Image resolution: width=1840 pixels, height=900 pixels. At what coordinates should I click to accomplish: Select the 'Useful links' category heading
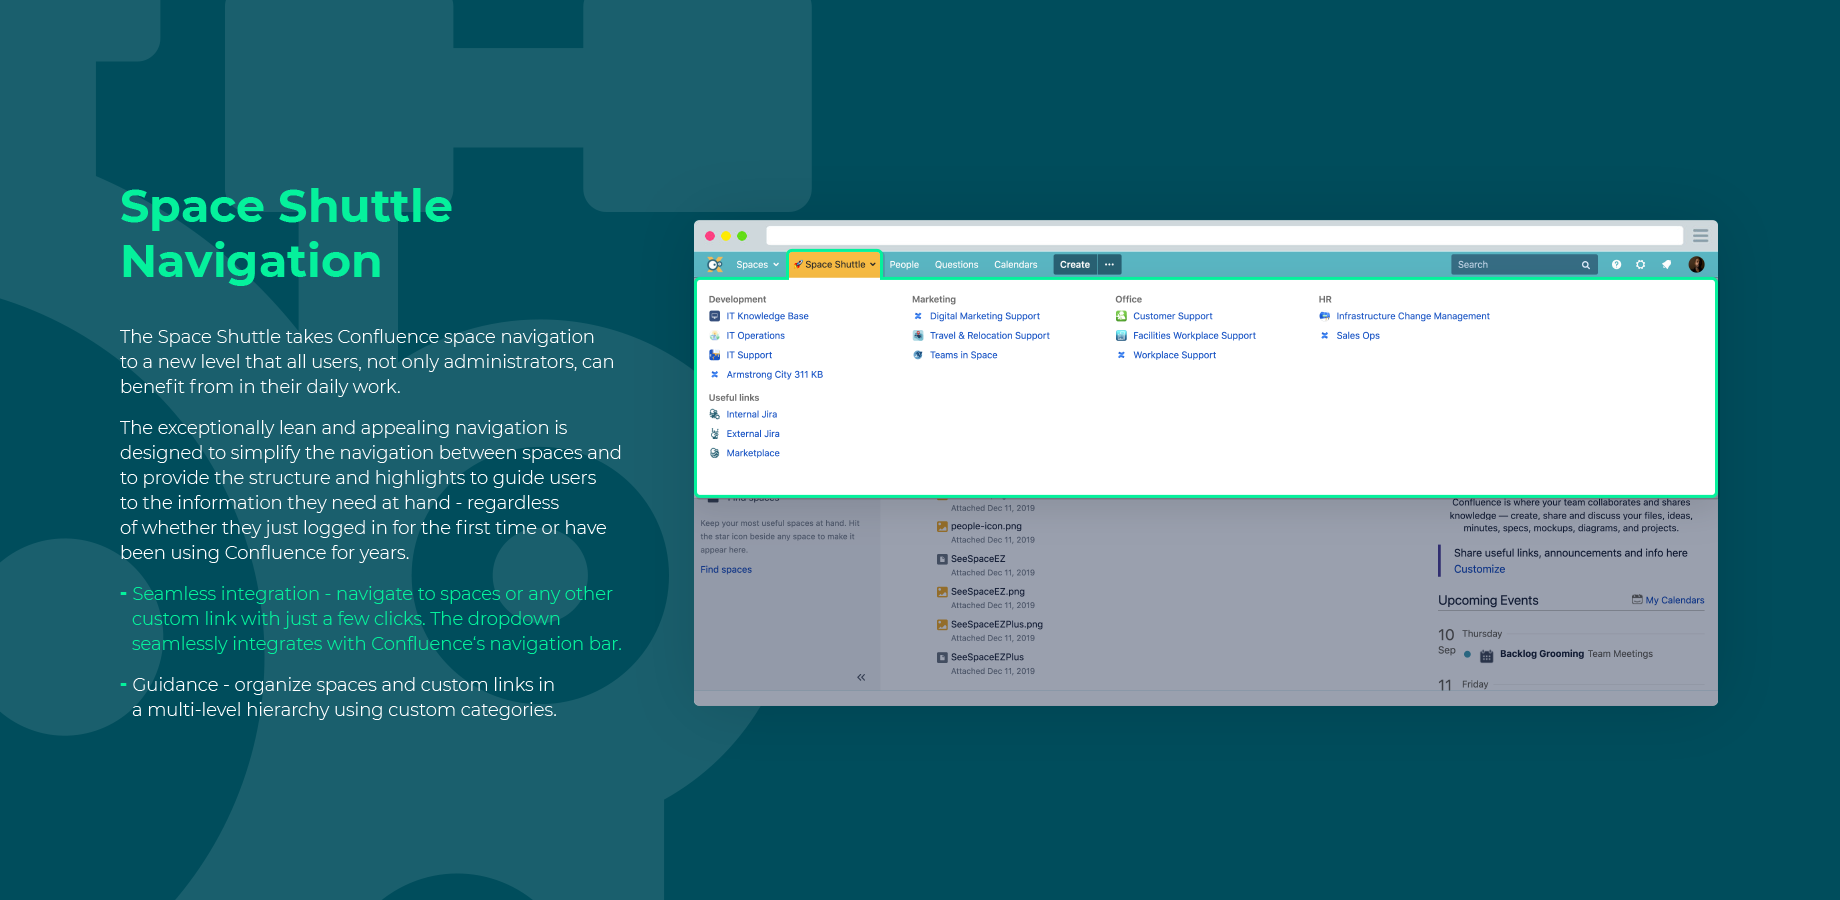pyautogui.click(x=734, y=398)
